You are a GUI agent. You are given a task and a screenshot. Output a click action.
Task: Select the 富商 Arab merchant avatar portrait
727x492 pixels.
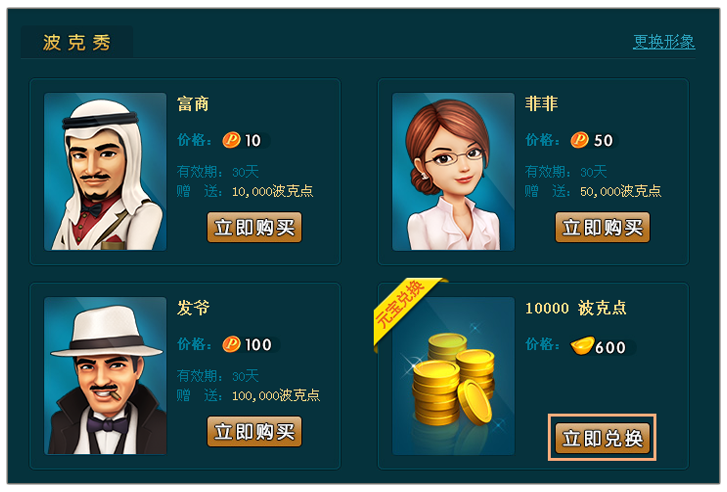(x=105, y=172)
